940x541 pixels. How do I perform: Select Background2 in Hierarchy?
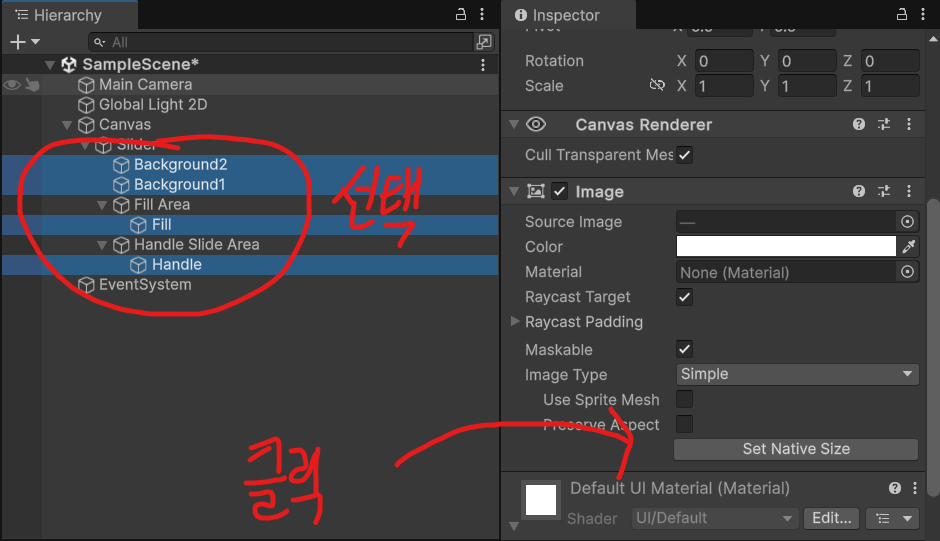coord(180,164)
